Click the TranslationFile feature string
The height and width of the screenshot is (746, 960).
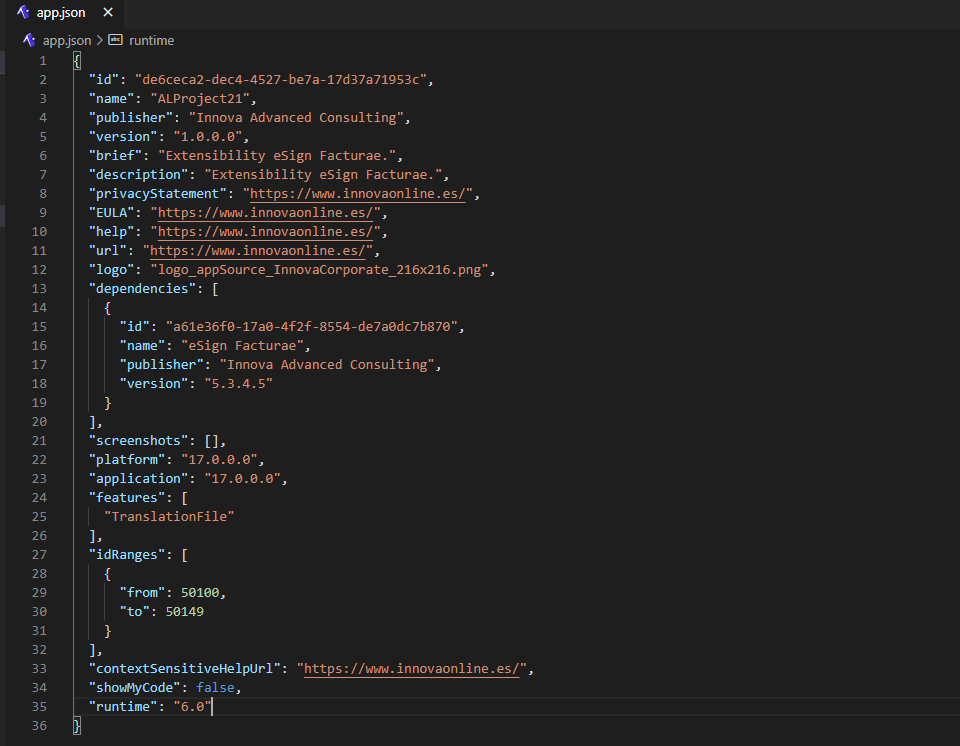pos(168,516)
